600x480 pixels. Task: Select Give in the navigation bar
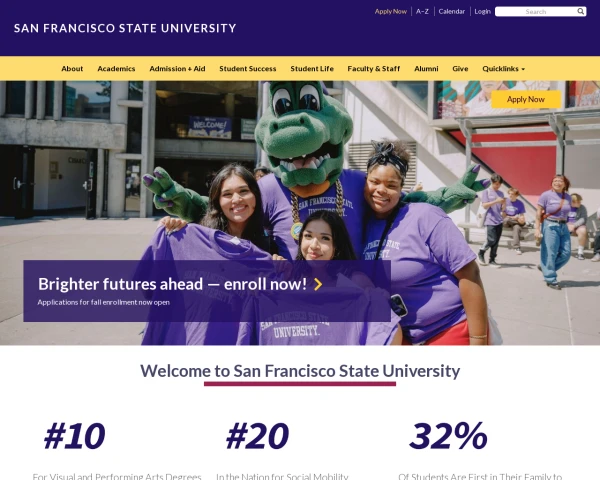tap(460, 68)
